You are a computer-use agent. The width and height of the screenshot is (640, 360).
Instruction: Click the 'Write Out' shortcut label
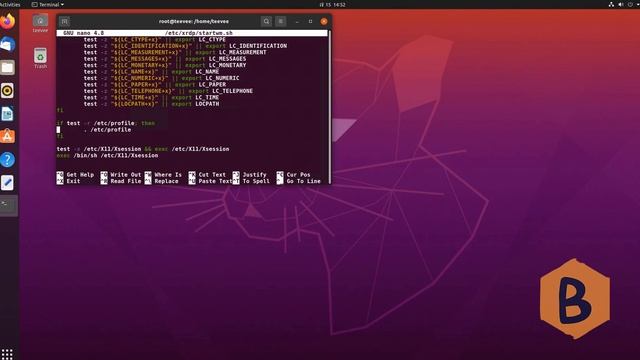coord(125,175)
